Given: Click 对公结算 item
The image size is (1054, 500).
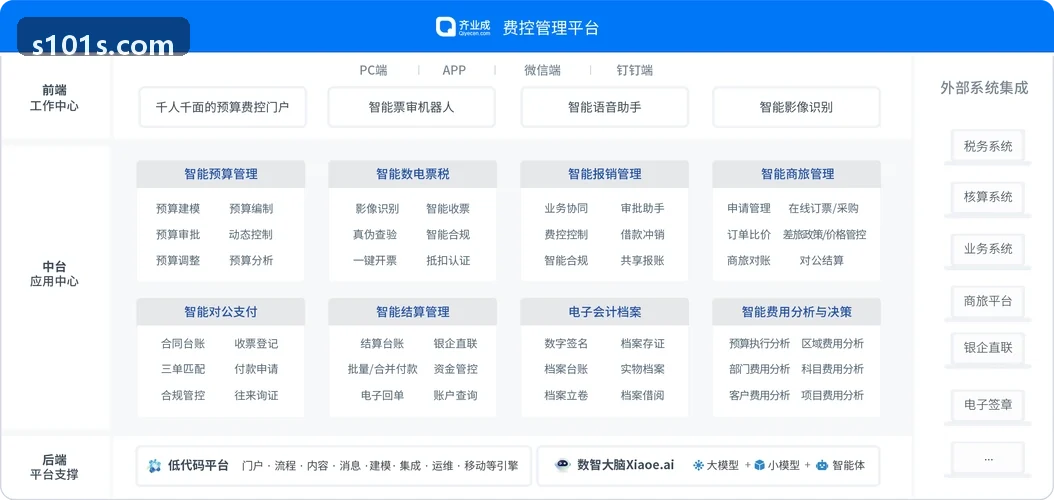Looking at the screenshot, I should tap(821, 260).
